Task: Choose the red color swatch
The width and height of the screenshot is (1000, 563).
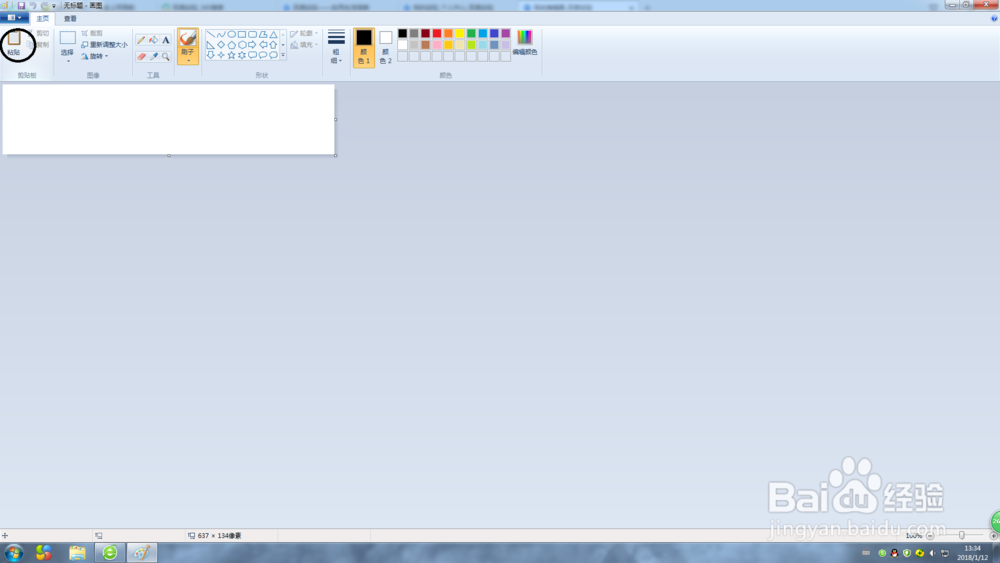Action: 437,33
